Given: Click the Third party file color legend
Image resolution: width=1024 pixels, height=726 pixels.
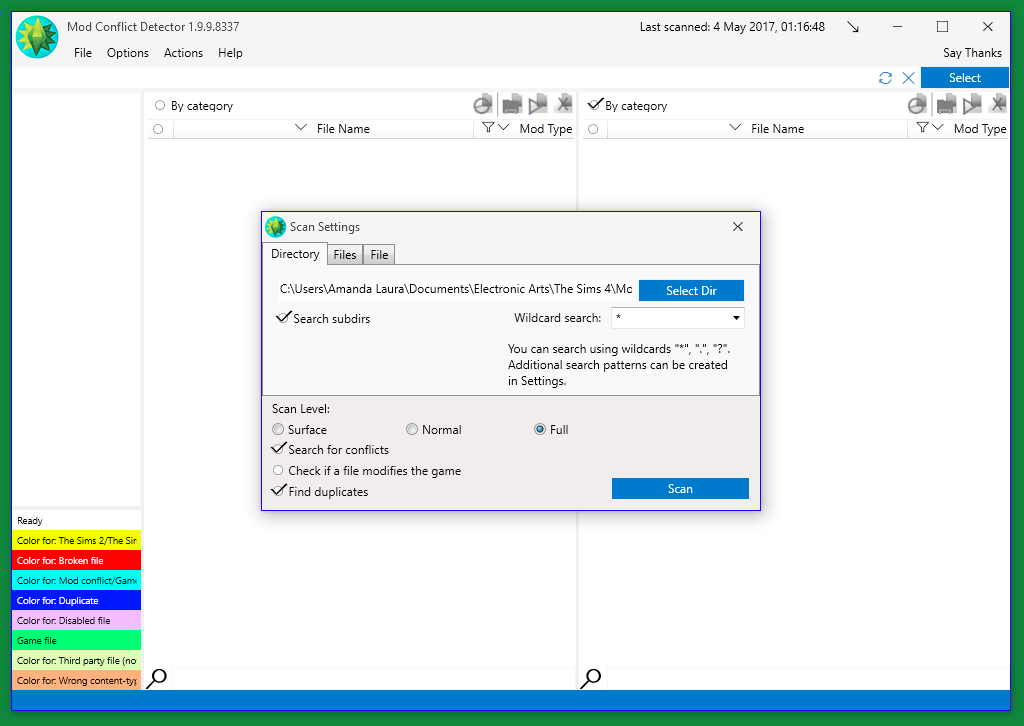Looking at the screenshot, I should [x=76, y=660].
